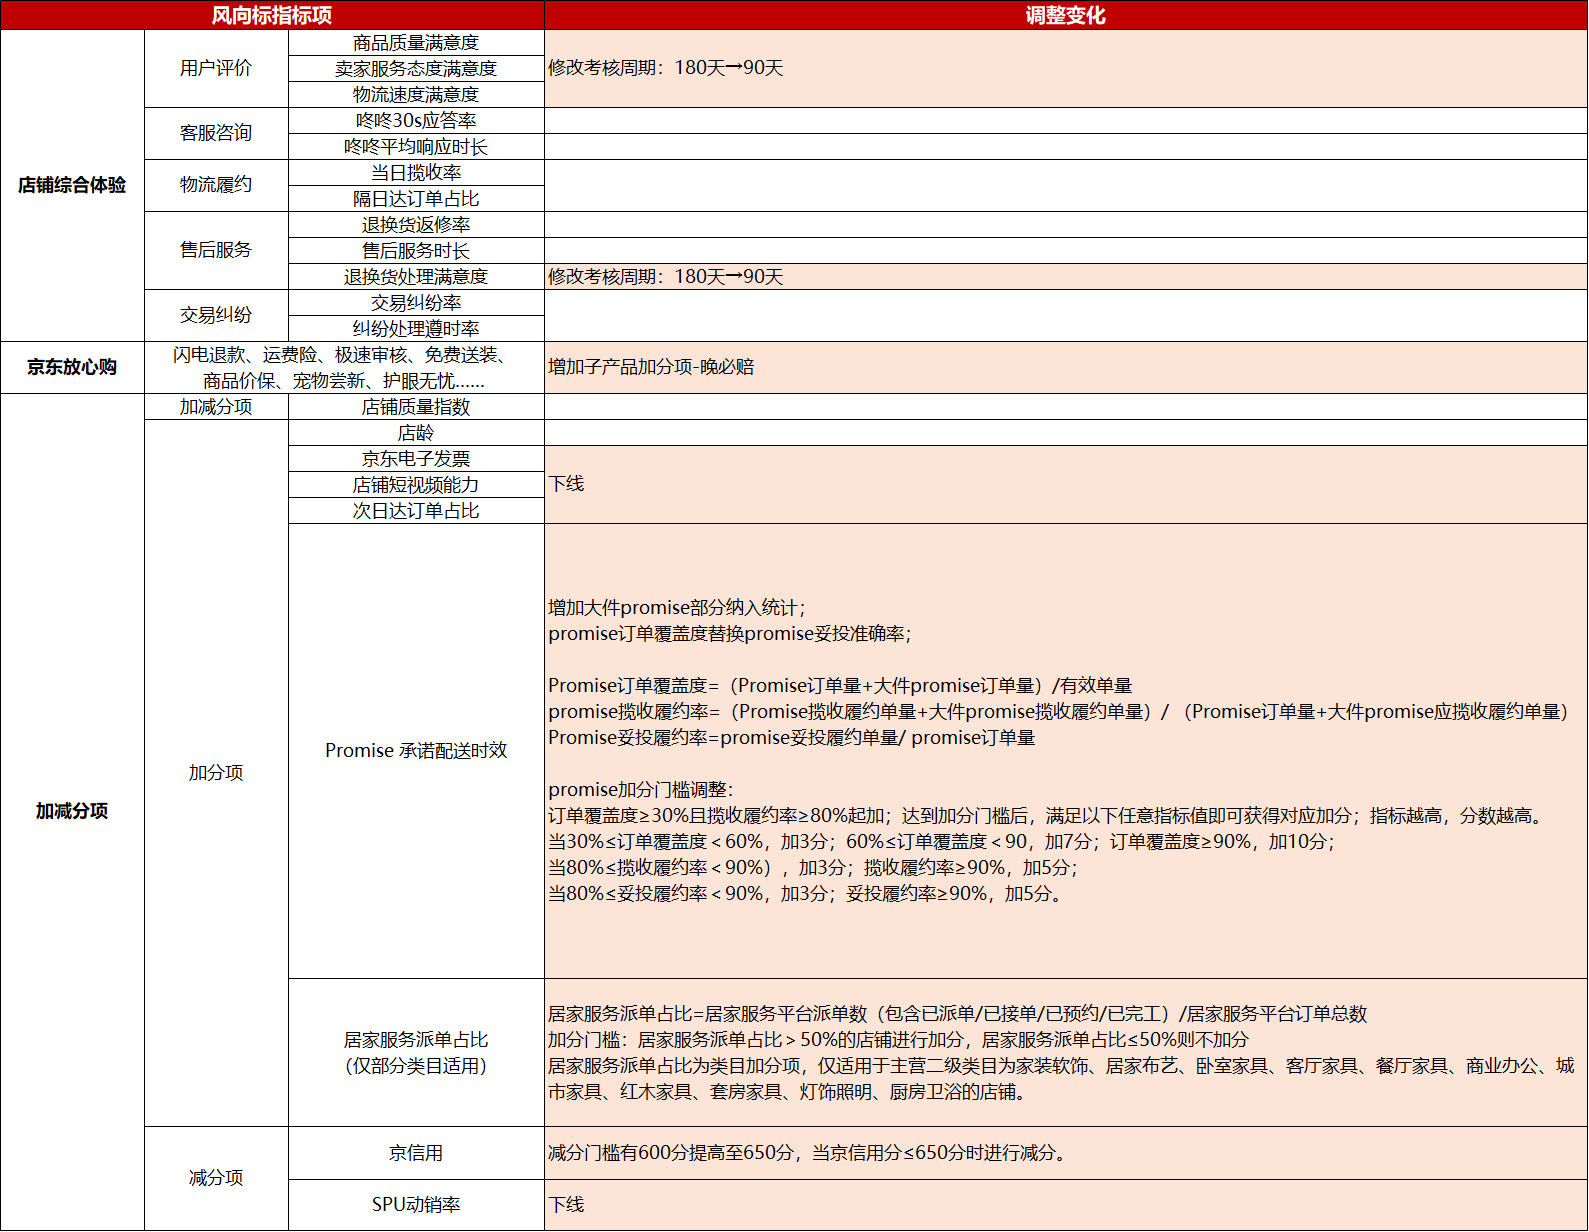1589x1232 pixels.
Task: Click the 增加子产品加分项-晚必赔 cell
Action: click(1066, 367)
